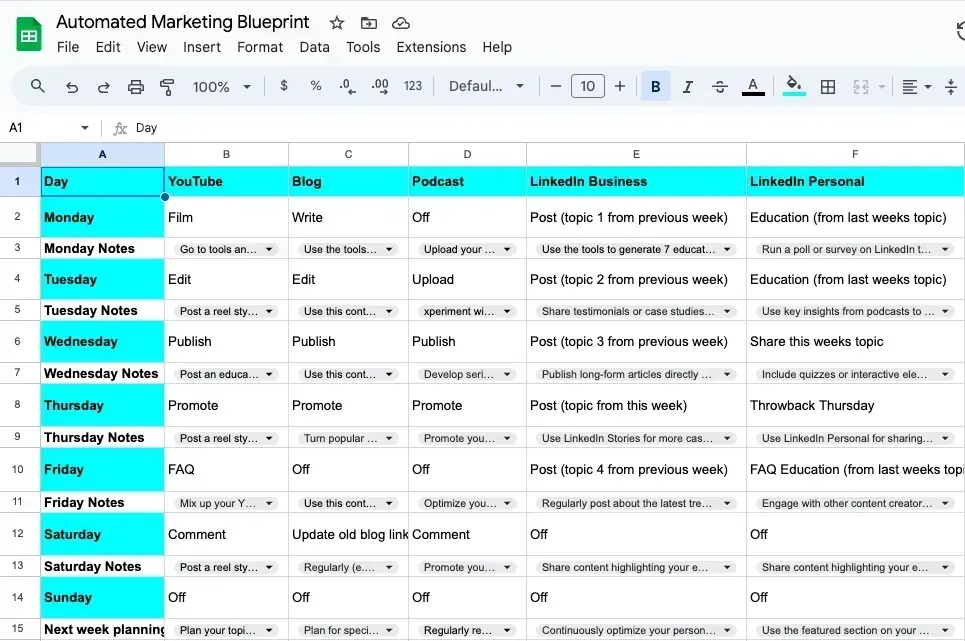965x641 pixels.
Task: Expand Saturday Notes YouTube dropdown chip
Action: click(x=269, y=567)
